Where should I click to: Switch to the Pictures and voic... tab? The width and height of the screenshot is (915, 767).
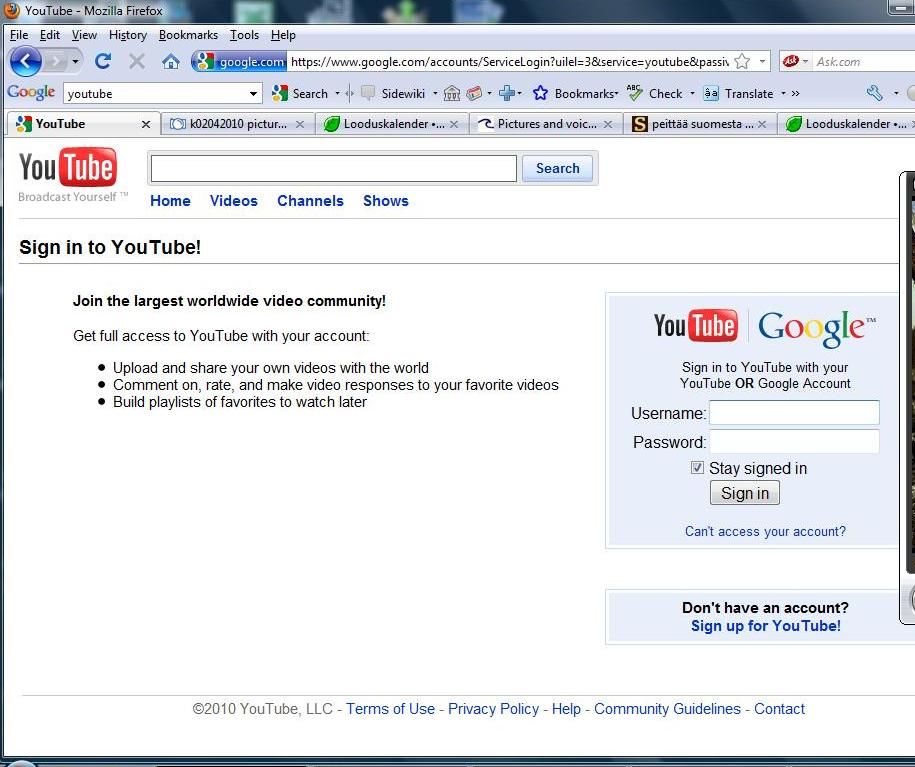pyautogui.click(x=546, y=124)
